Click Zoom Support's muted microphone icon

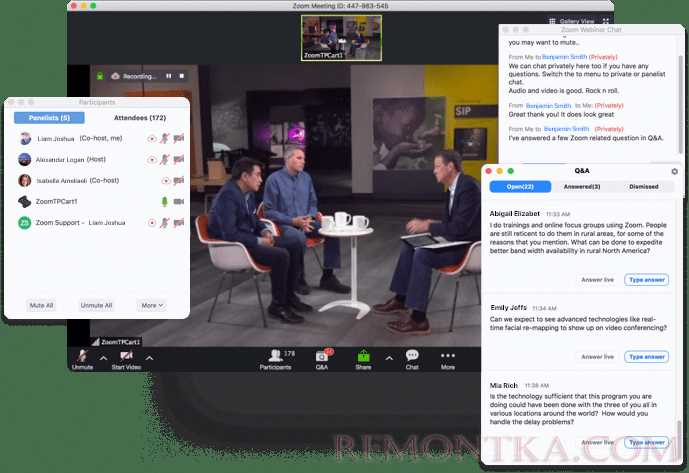pos(165,222)
